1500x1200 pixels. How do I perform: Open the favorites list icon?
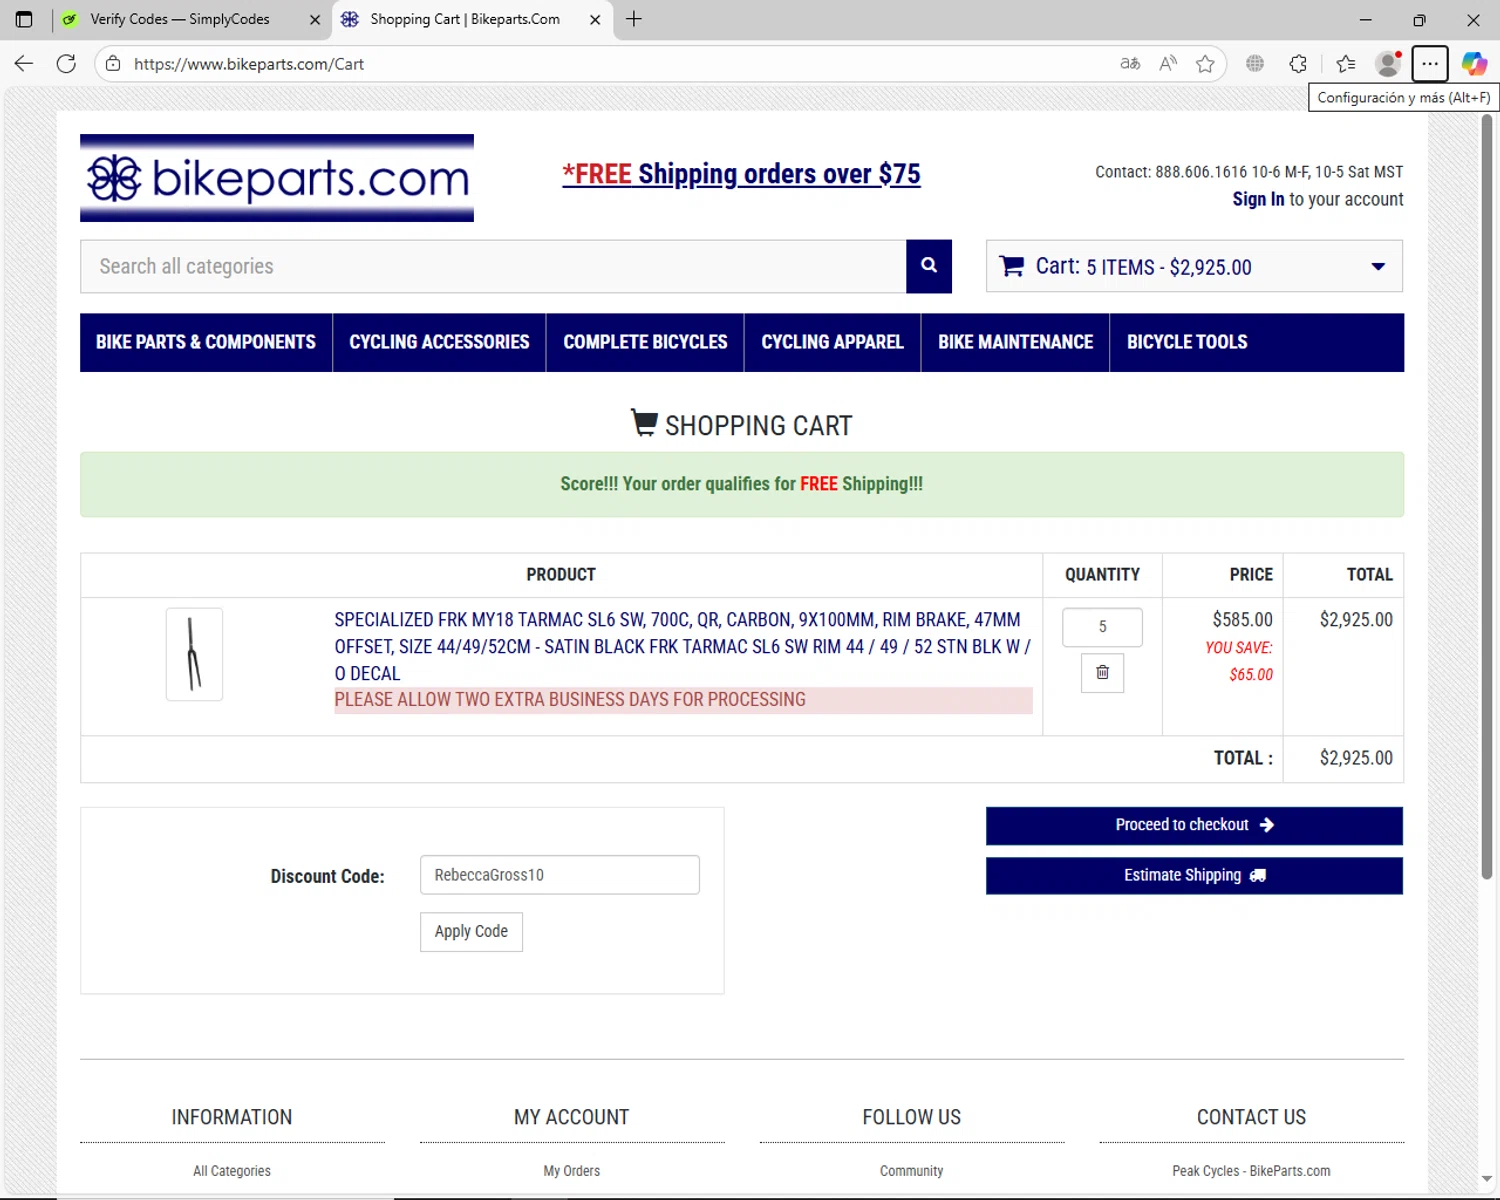click(x=1346, y=64)
